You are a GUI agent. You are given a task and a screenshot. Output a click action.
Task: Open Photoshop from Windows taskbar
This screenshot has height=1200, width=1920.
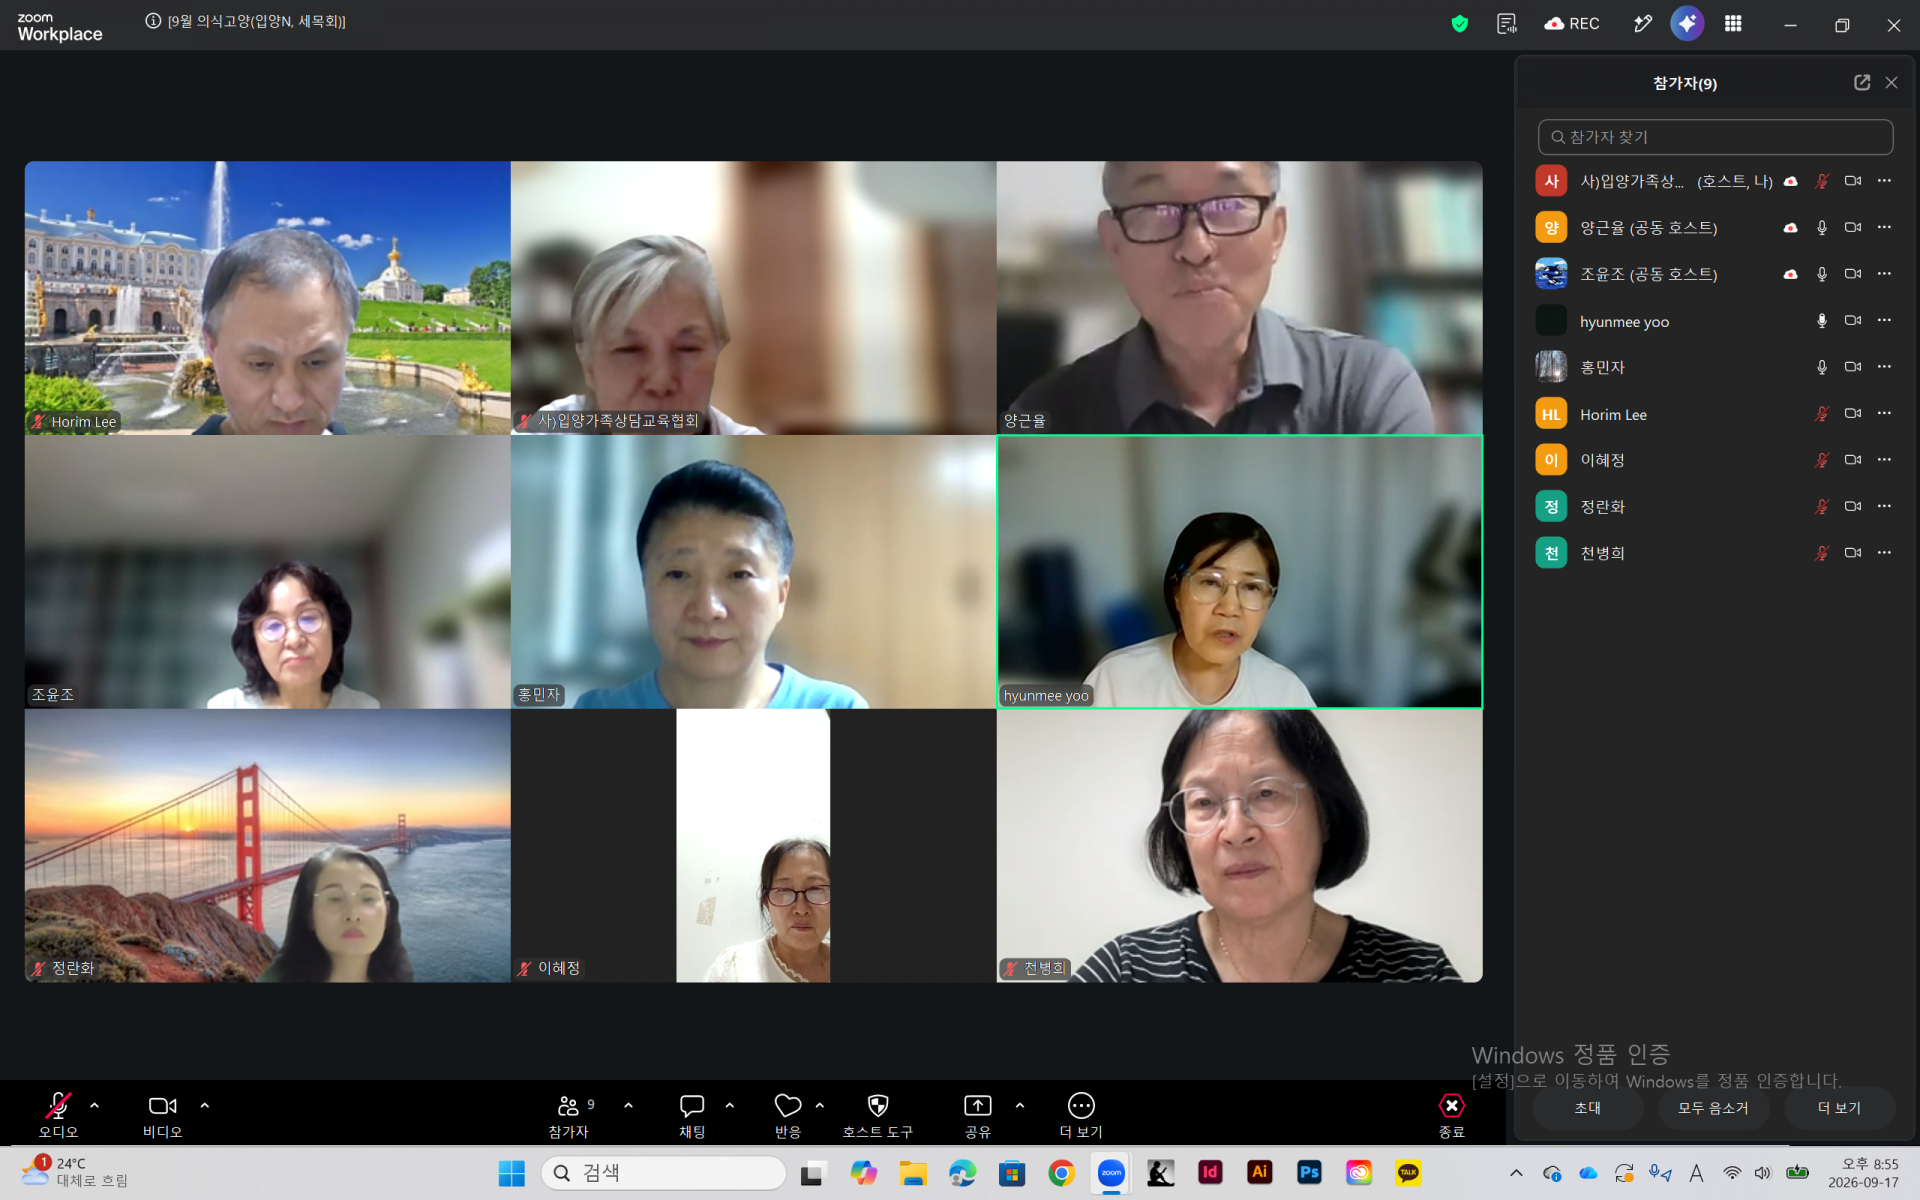[1309, 1173]
